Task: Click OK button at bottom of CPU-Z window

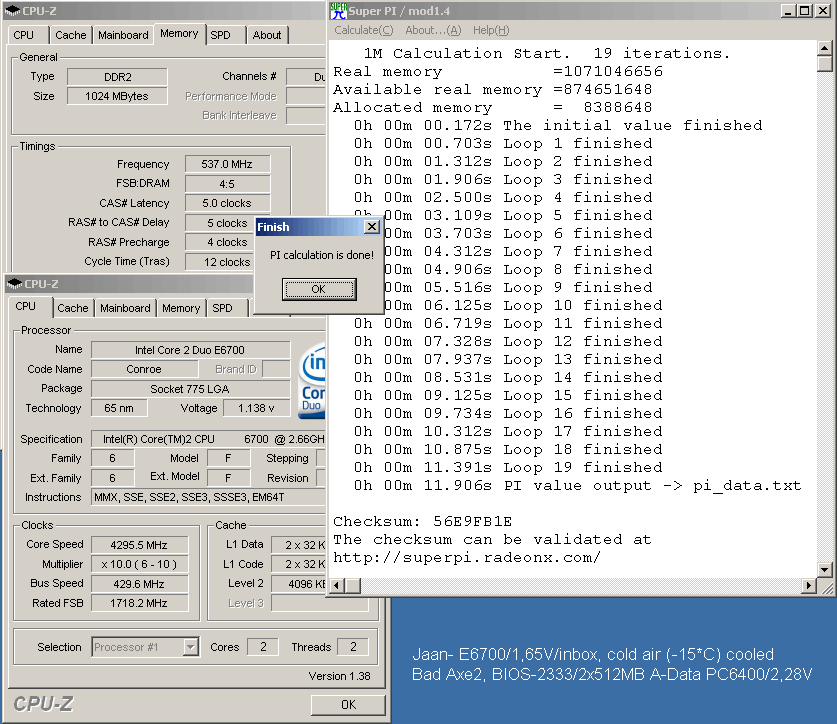Action: tap(348, 705)
